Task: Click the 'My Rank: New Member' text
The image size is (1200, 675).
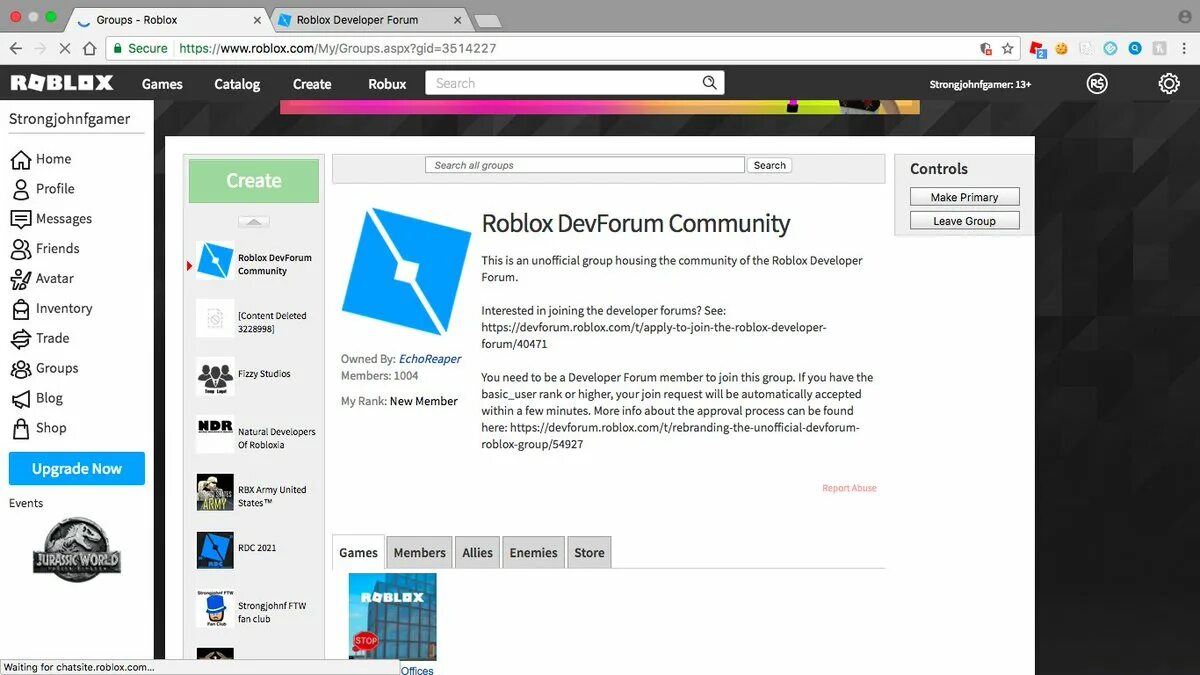Action: (x=399, y=401)
